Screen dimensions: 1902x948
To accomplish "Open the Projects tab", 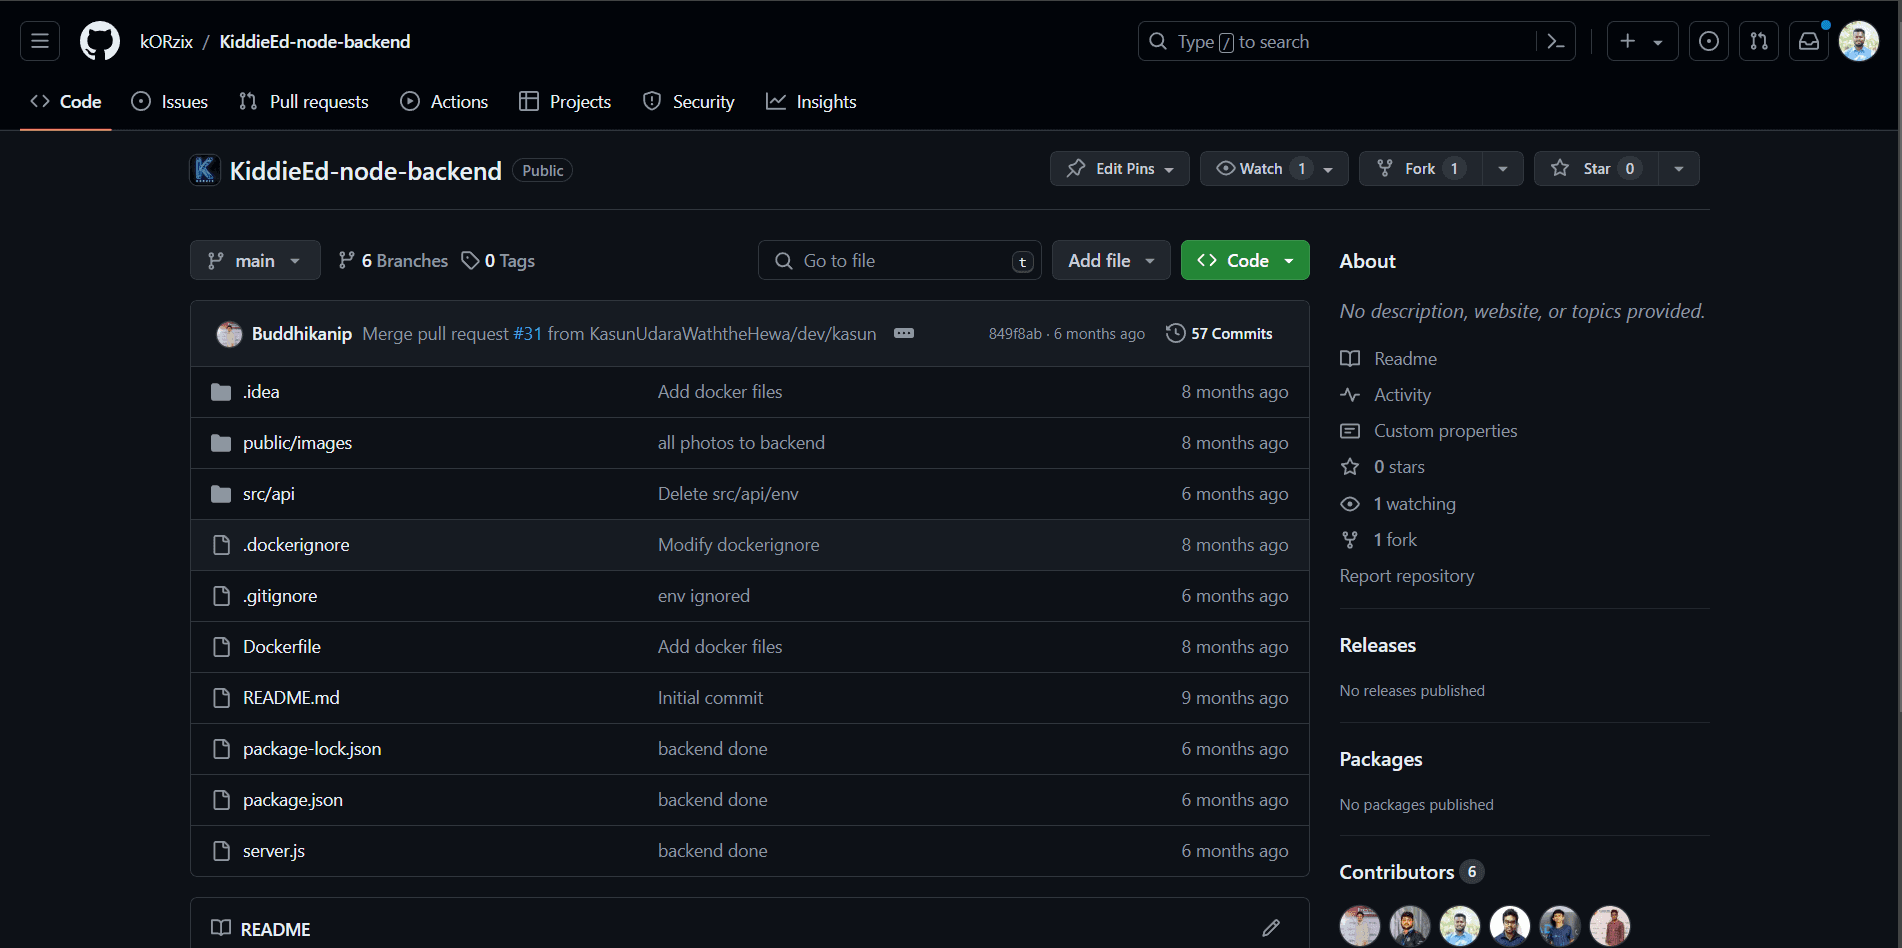I will 565,101.
